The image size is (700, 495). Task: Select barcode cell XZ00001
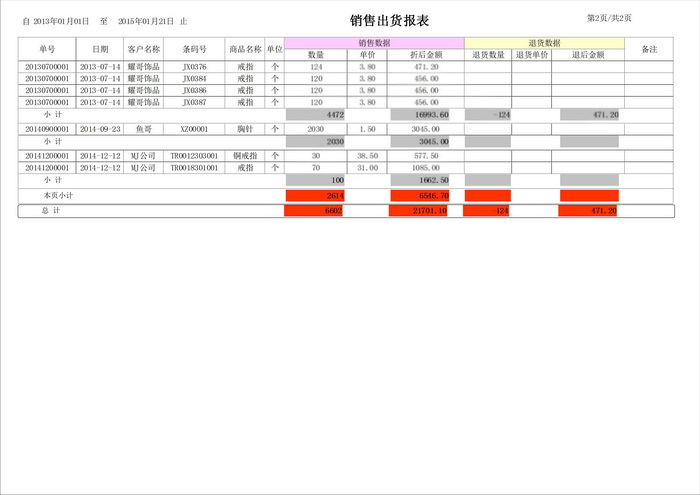[194, 129]
